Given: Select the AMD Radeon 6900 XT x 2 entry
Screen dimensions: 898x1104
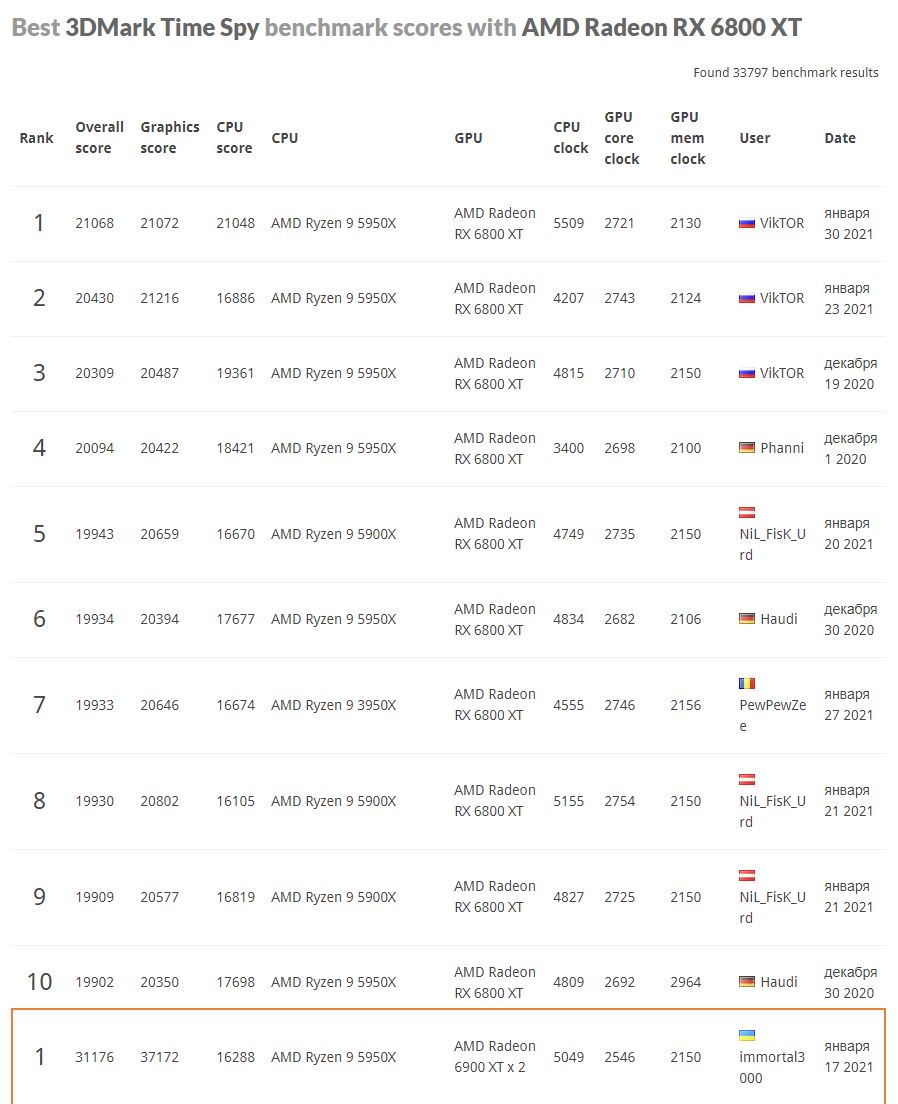Looking at the screenshot, I should coord(495,1056).
